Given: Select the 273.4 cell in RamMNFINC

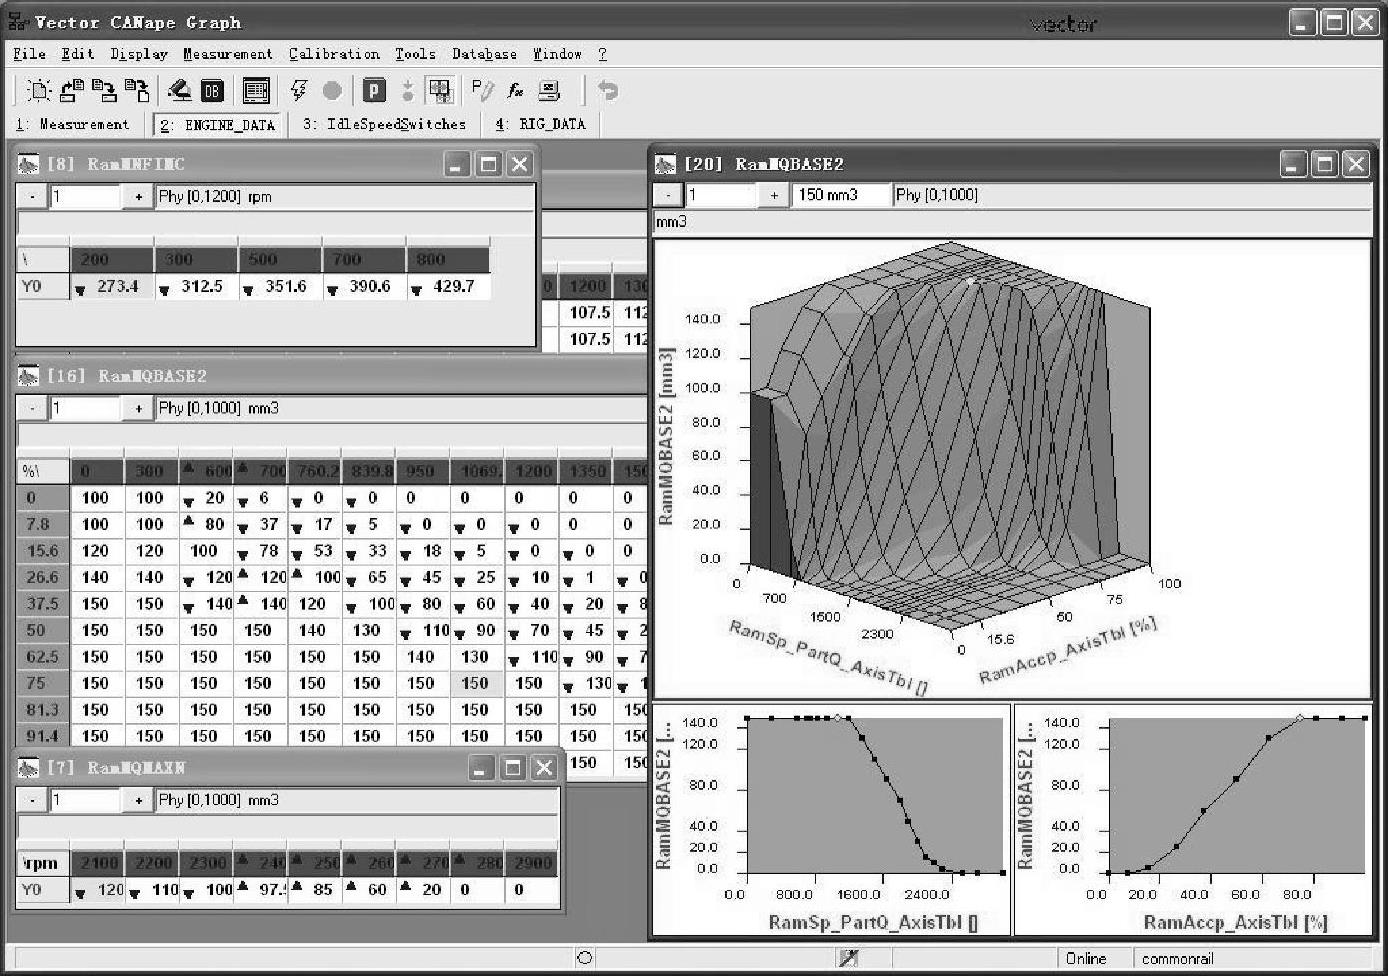Looking at the screenshot, I should click(x=112, y=287).
